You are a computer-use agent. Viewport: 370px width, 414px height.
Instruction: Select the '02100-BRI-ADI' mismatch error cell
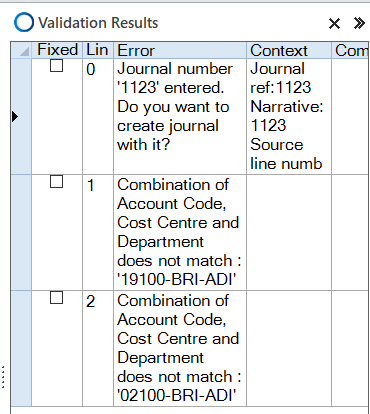pyautogui.click(x=180, y=348)
